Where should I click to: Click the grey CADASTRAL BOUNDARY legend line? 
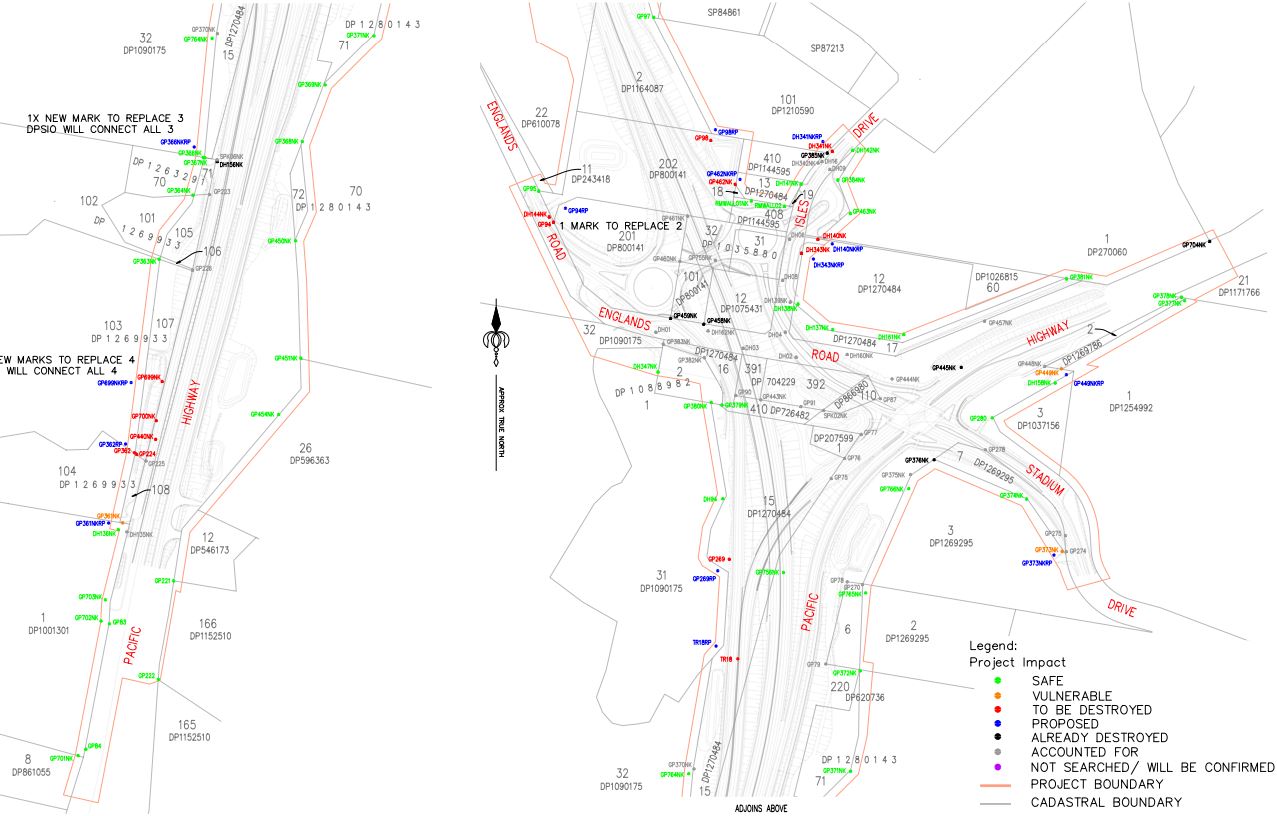999,803
